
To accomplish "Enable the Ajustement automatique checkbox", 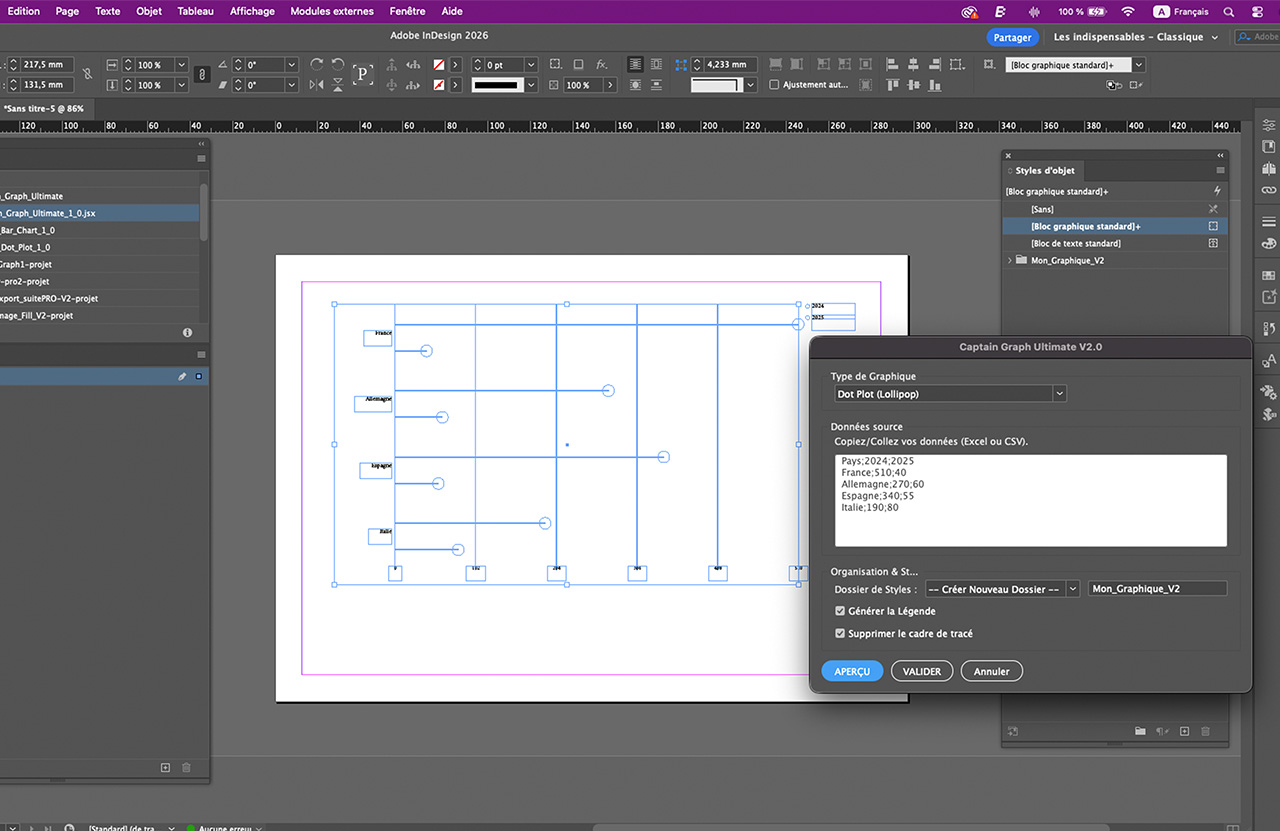I will pos(774,85).
